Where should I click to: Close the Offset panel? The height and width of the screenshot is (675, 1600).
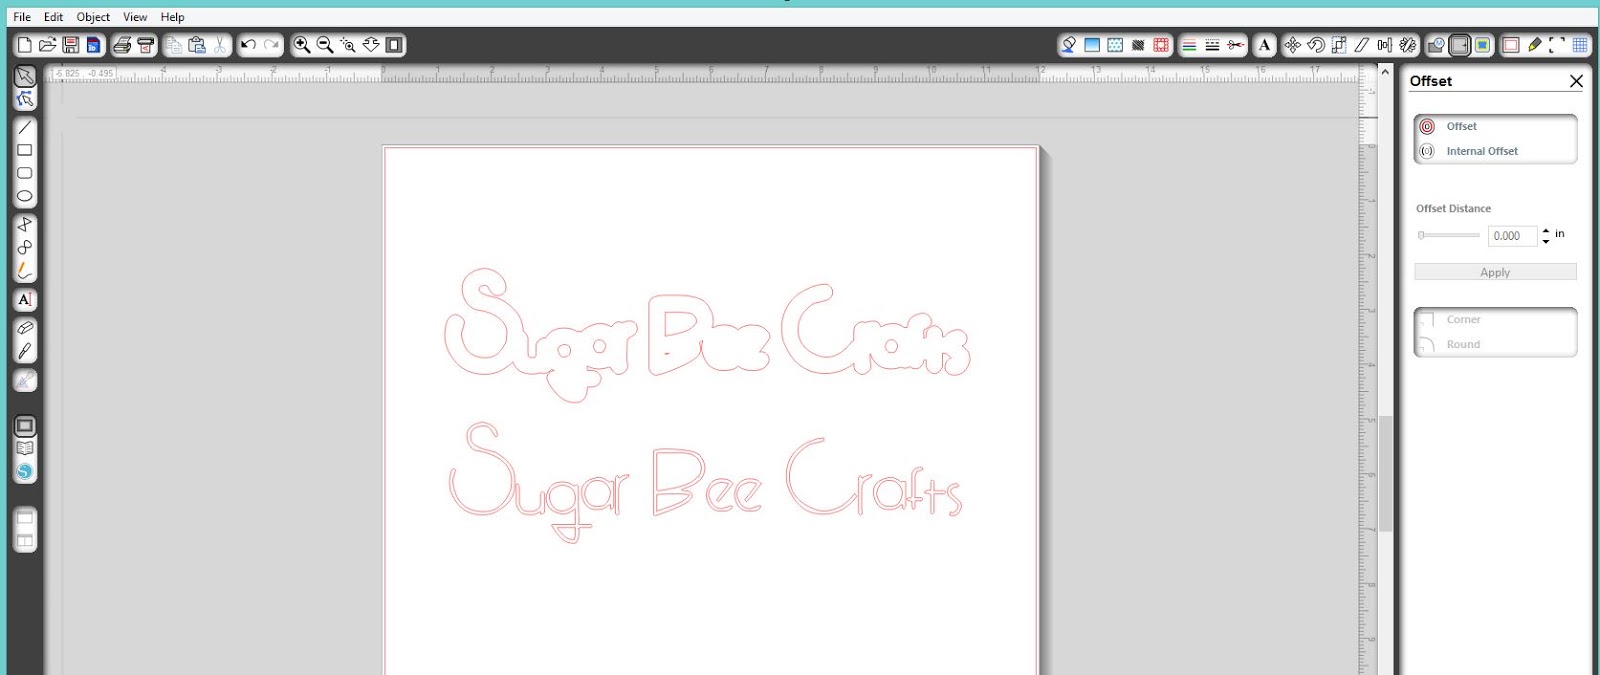[x=1576, y=81]
